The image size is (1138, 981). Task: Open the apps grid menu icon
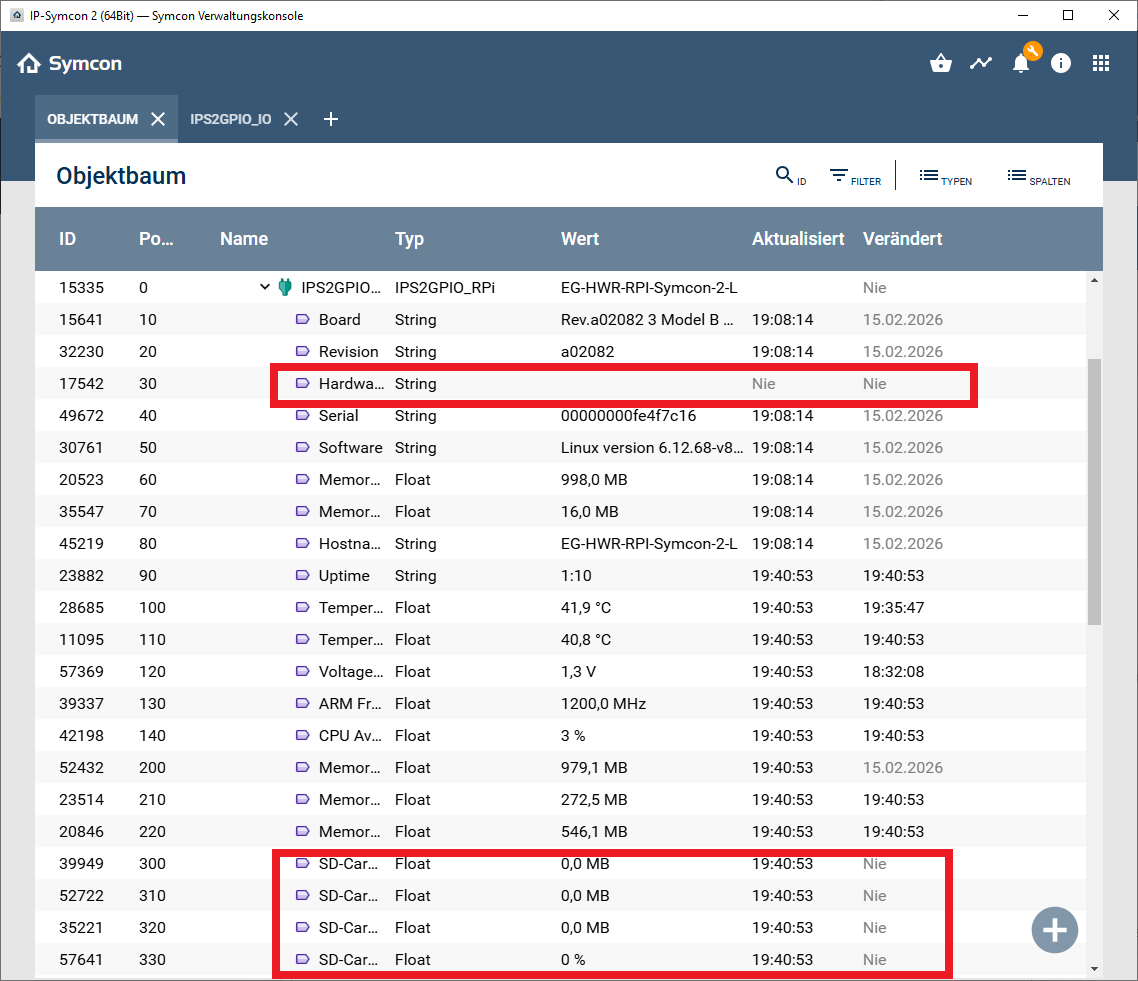[x=1101, y=63]
